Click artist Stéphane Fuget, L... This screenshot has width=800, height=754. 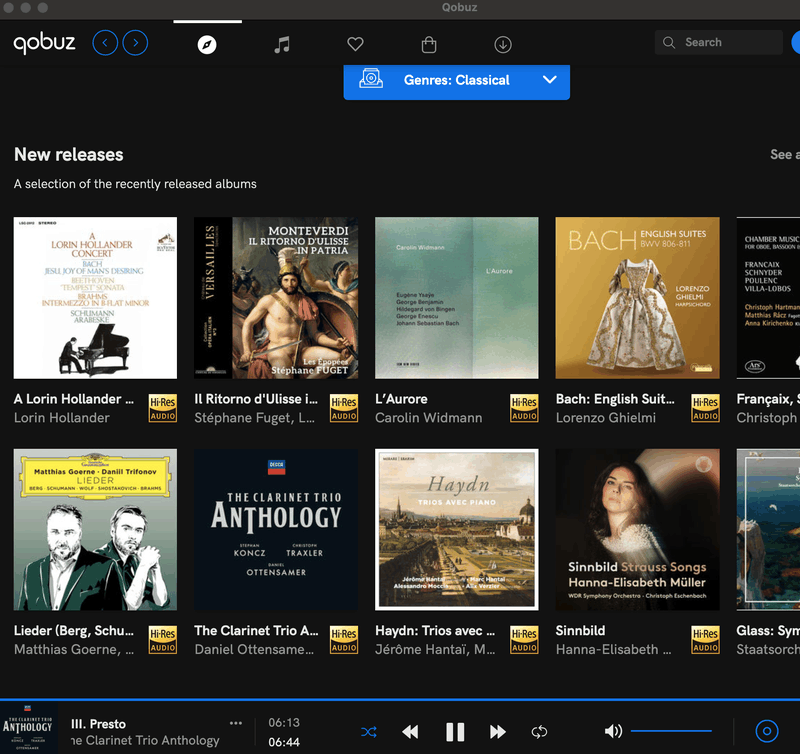coord(255,418)
